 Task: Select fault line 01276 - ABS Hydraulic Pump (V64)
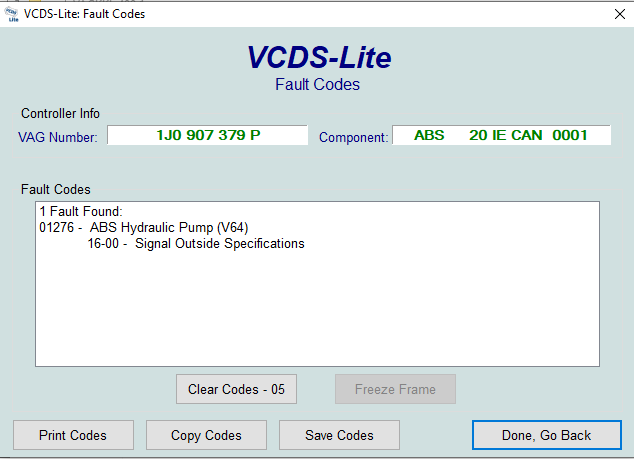(144, 227)
